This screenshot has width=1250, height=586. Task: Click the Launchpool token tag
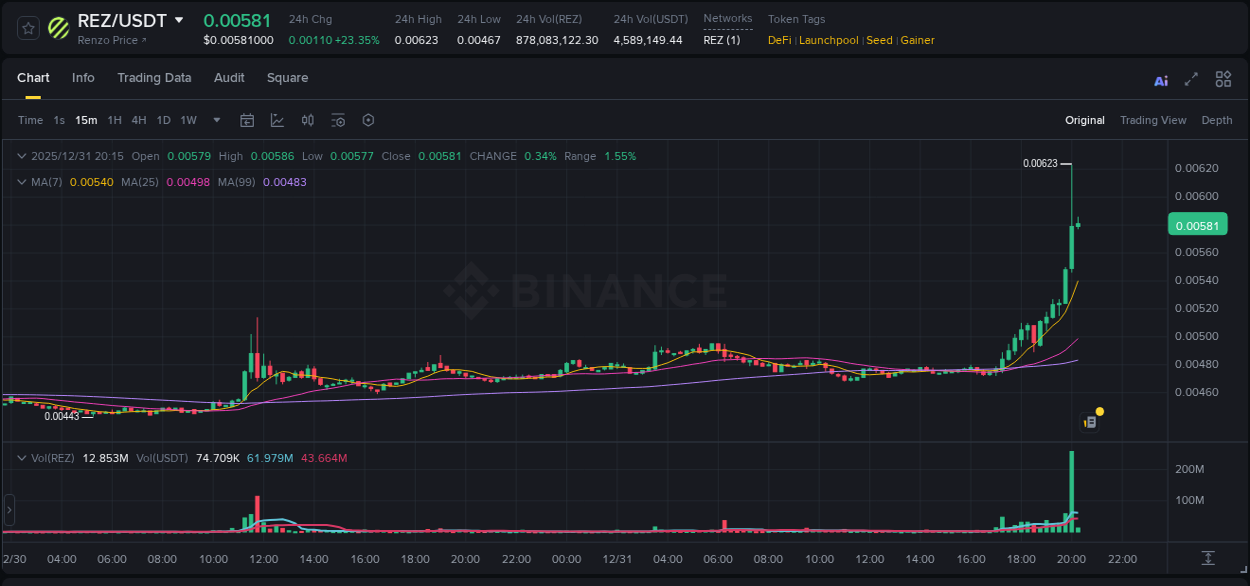(x=828, y=40)
